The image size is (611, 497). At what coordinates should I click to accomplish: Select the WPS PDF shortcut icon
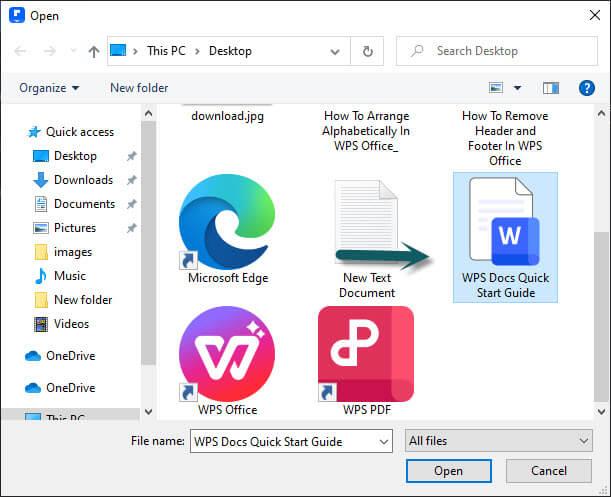pyautogui.click(x=366, y=354)
